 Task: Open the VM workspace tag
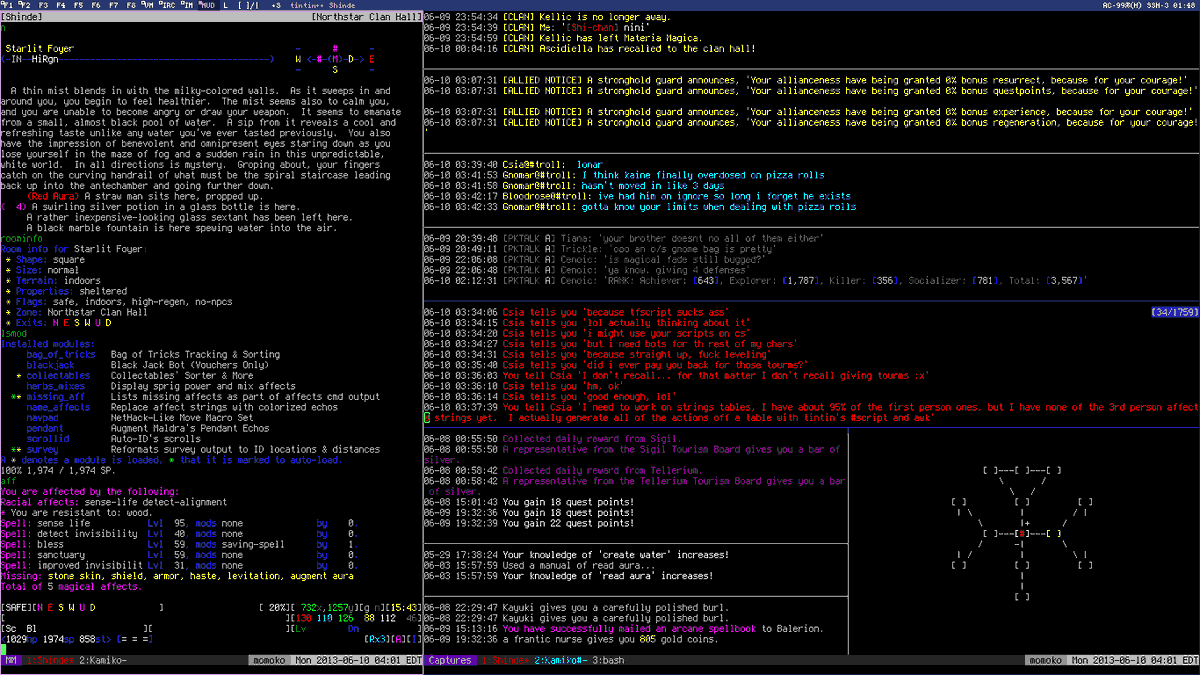149,5
